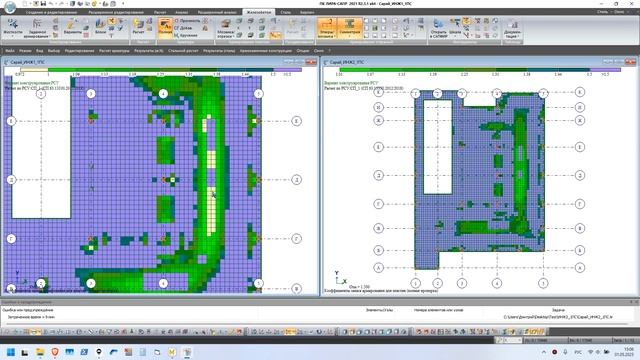Open the Шкала scale settings
This screenshot has height=360, width=640.
tap(455, 27)
